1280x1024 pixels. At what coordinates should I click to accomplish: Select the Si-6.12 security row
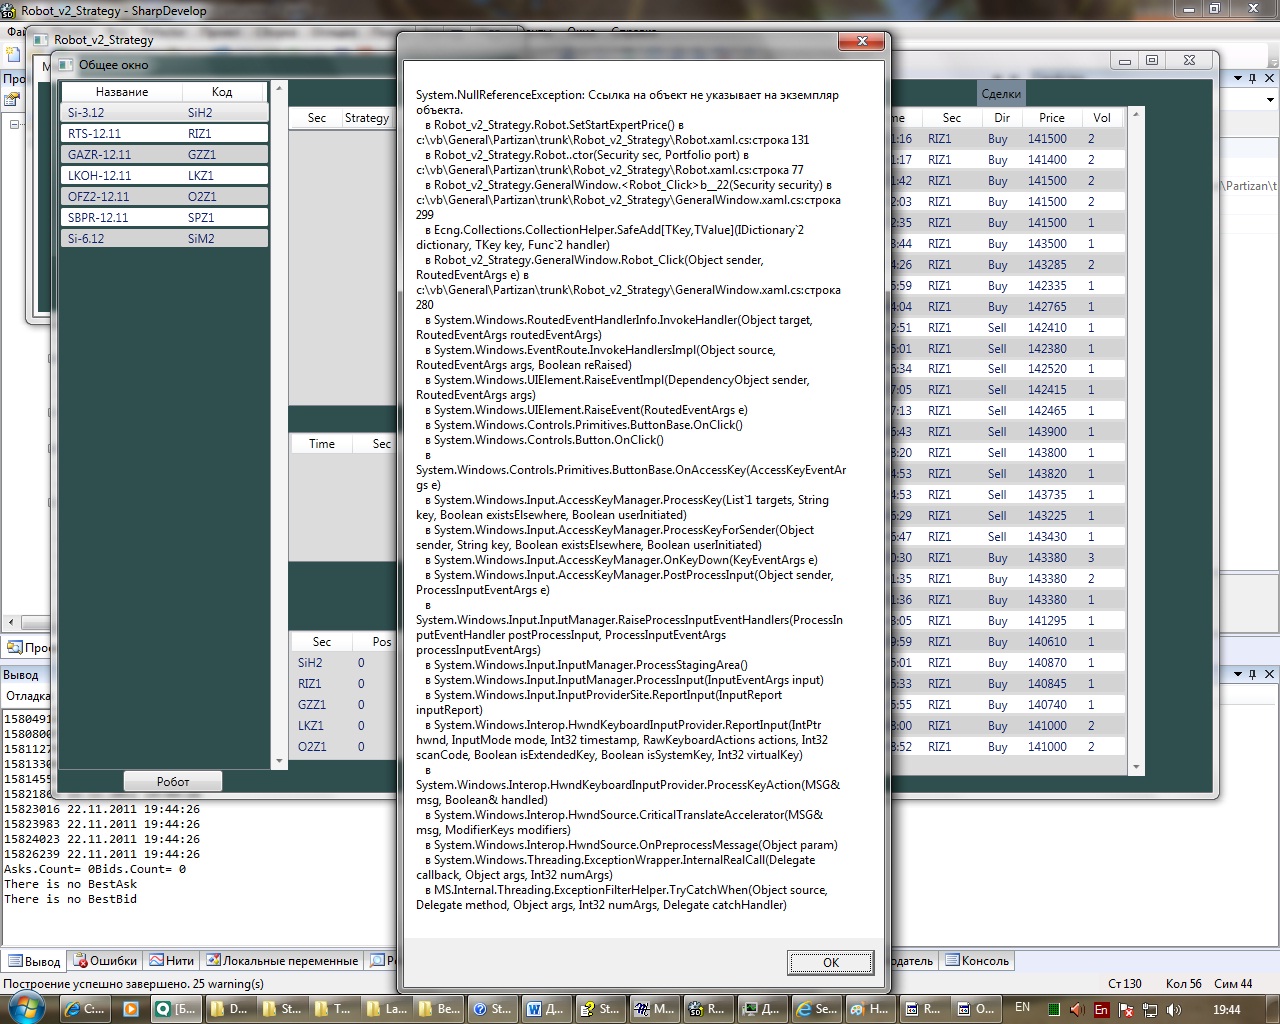tap(165, 239)
